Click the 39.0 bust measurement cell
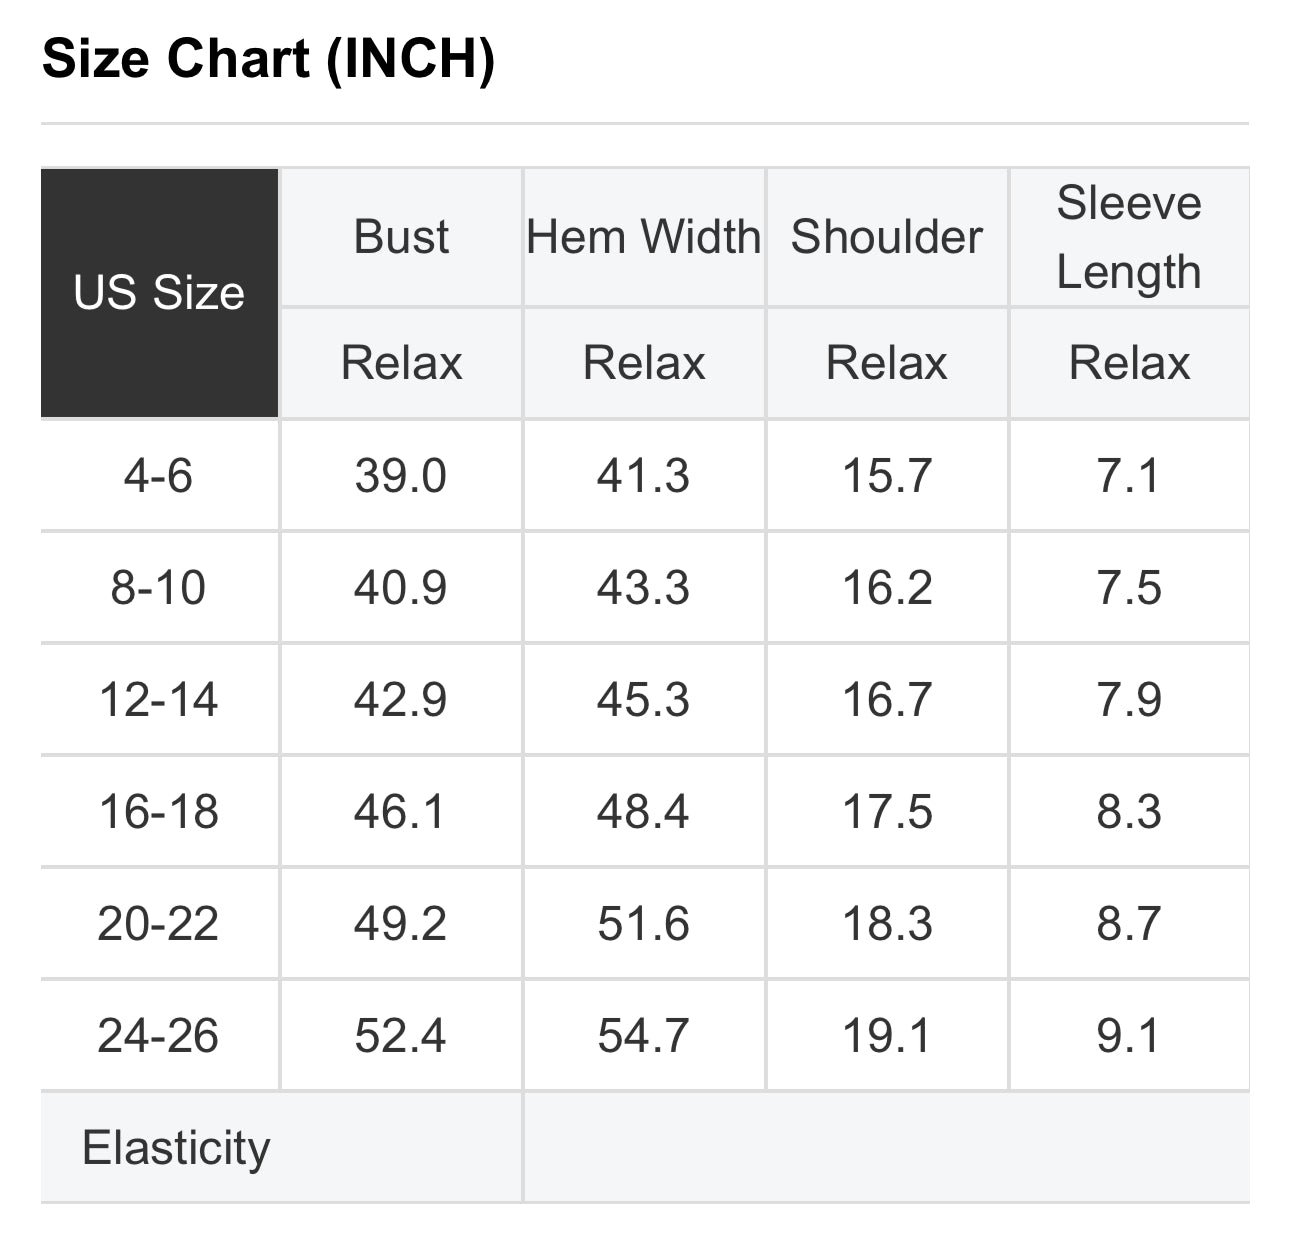This screenshot has height=1243, width=1290. point(400,475)
